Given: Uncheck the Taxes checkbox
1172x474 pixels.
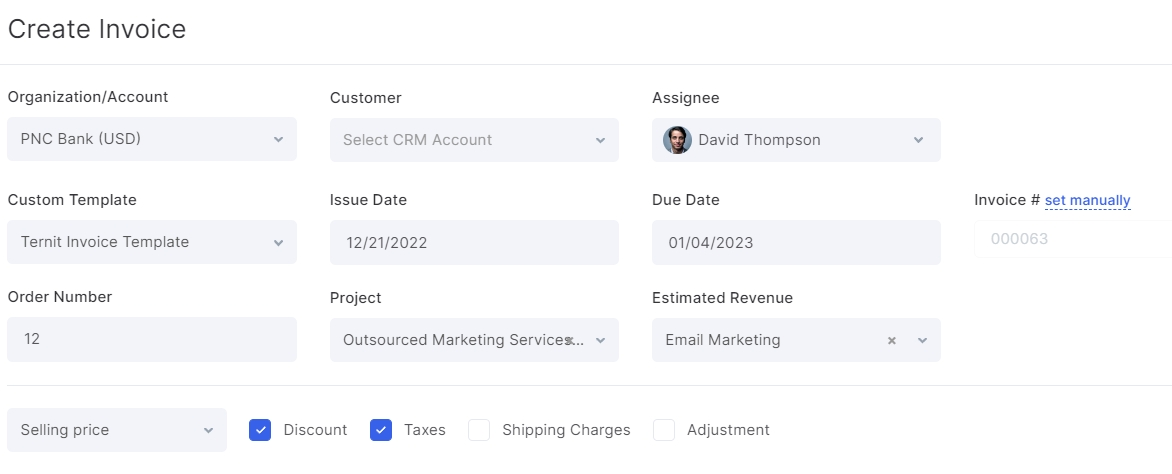Looking at the screenshot, I should click(x=381, y=430).
